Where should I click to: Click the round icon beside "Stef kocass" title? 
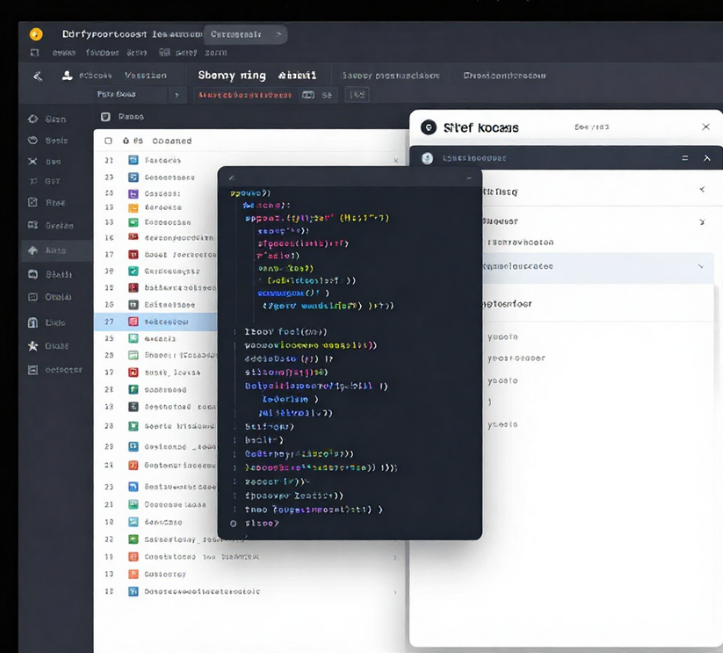(429, 128)
